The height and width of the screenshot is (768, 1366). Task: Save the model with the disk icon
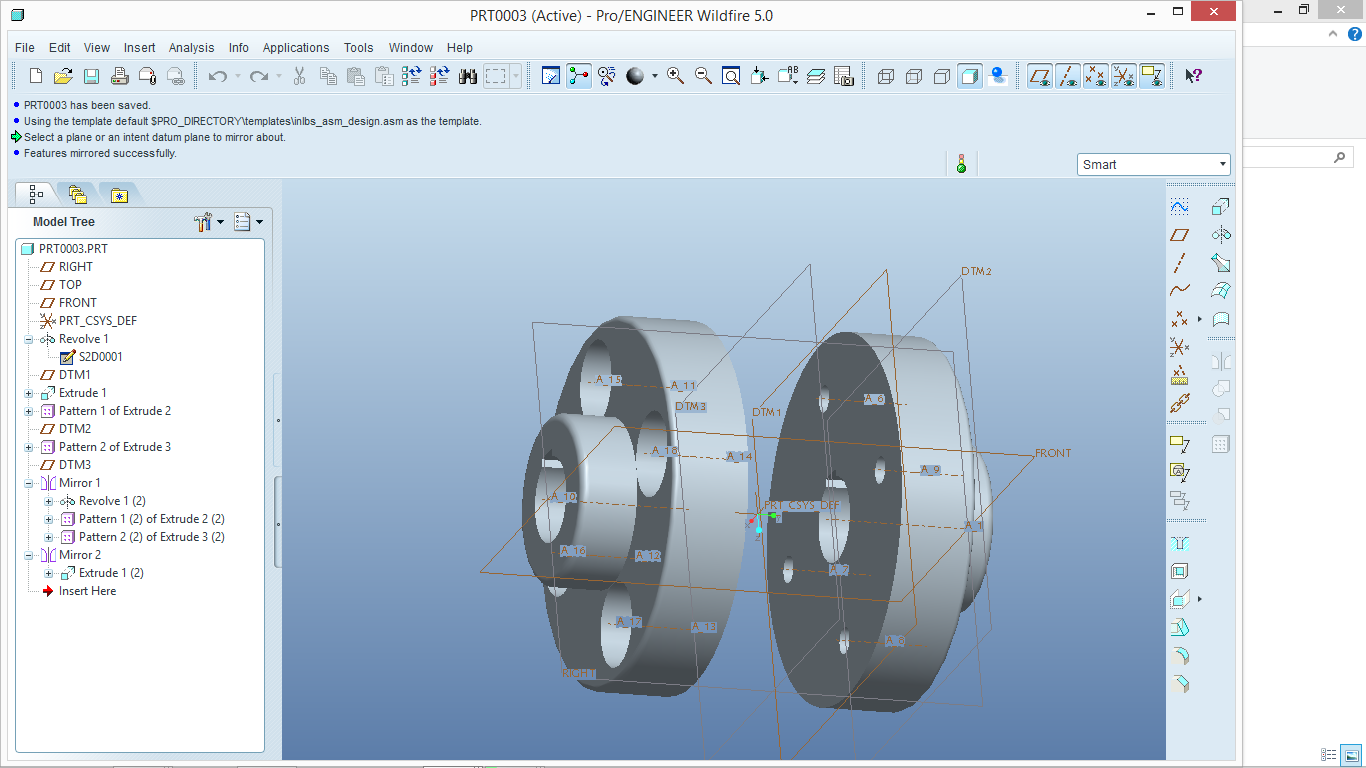pyautogui.click(x=91, y=76)
